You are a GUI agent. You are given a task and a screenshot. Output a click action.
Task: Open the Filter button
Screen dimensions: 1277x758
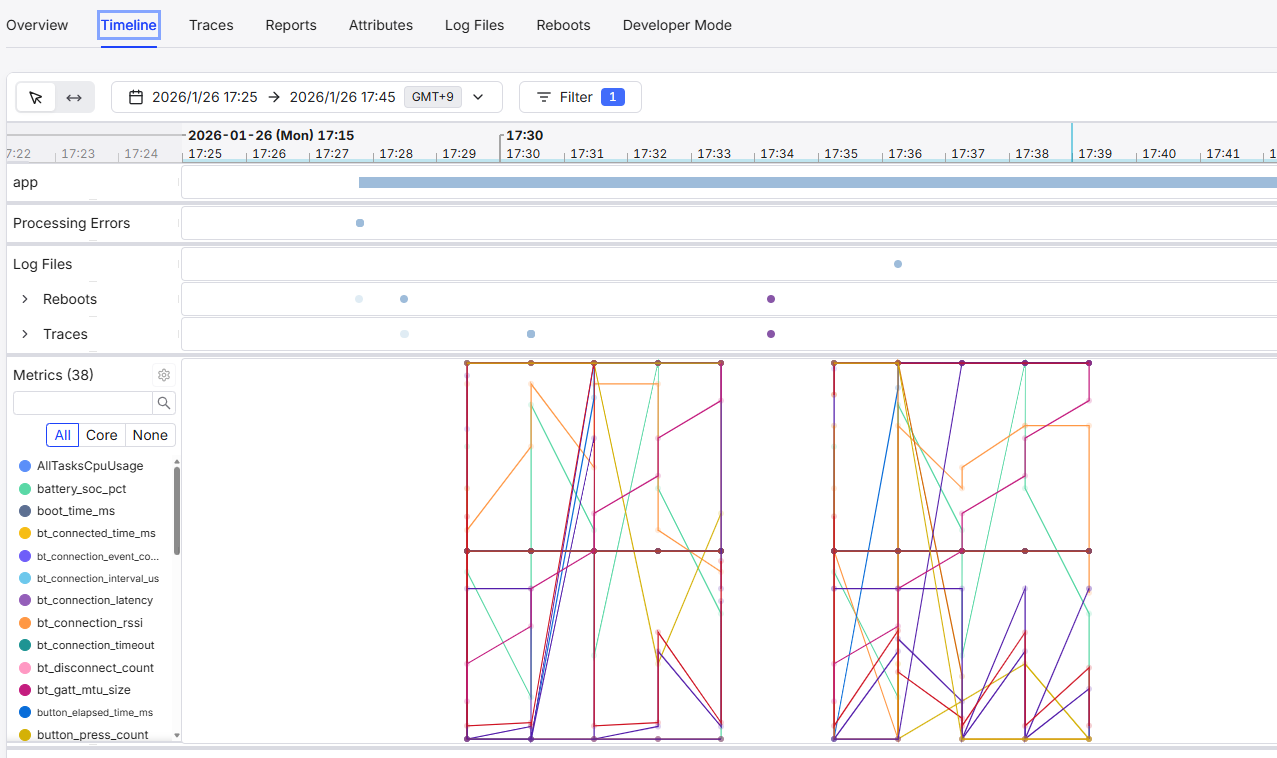580,97
